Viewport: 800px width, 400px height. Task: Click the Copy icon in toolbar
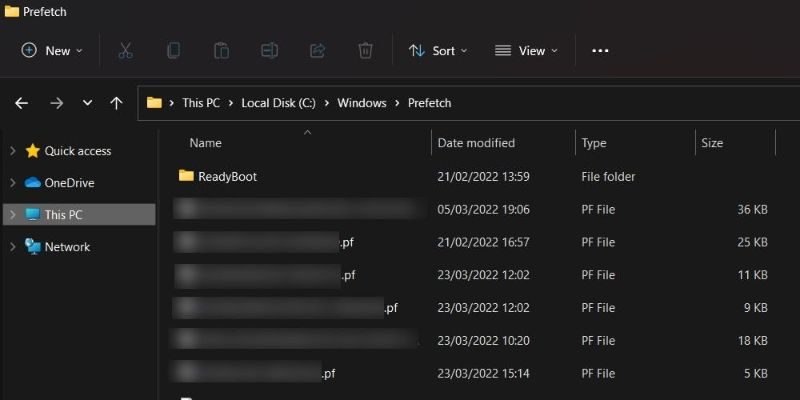click(173, 51)
